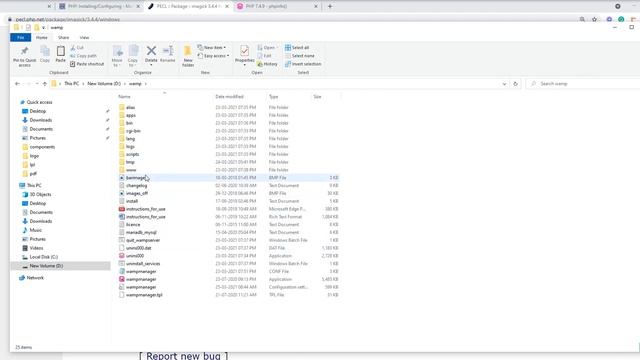Select the www folder

[x=131, y=170]
